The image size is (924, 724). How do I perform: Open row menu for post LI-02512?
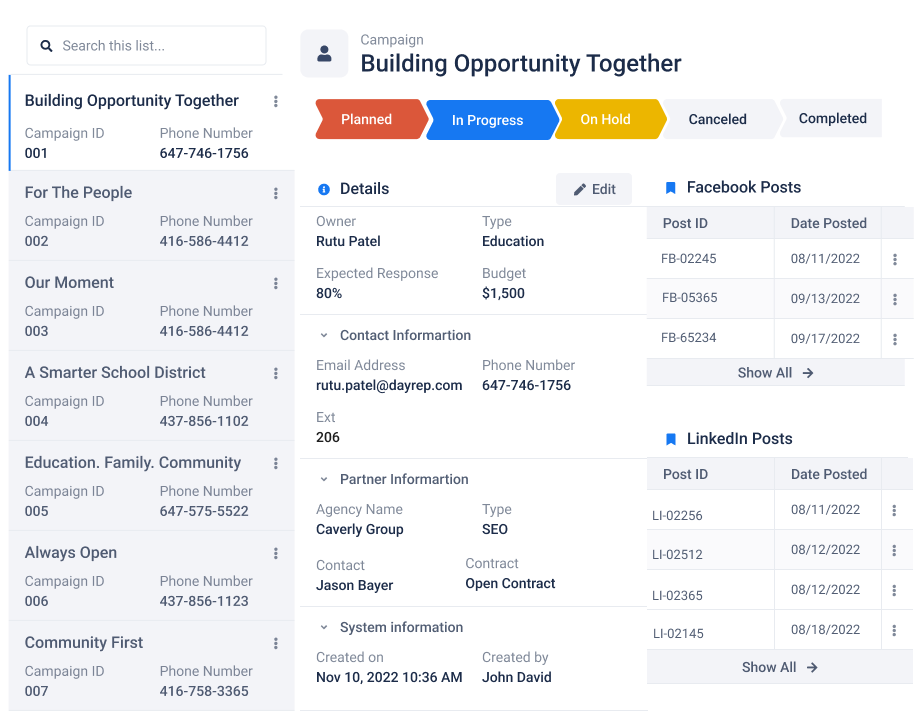[x=894, y=550]
